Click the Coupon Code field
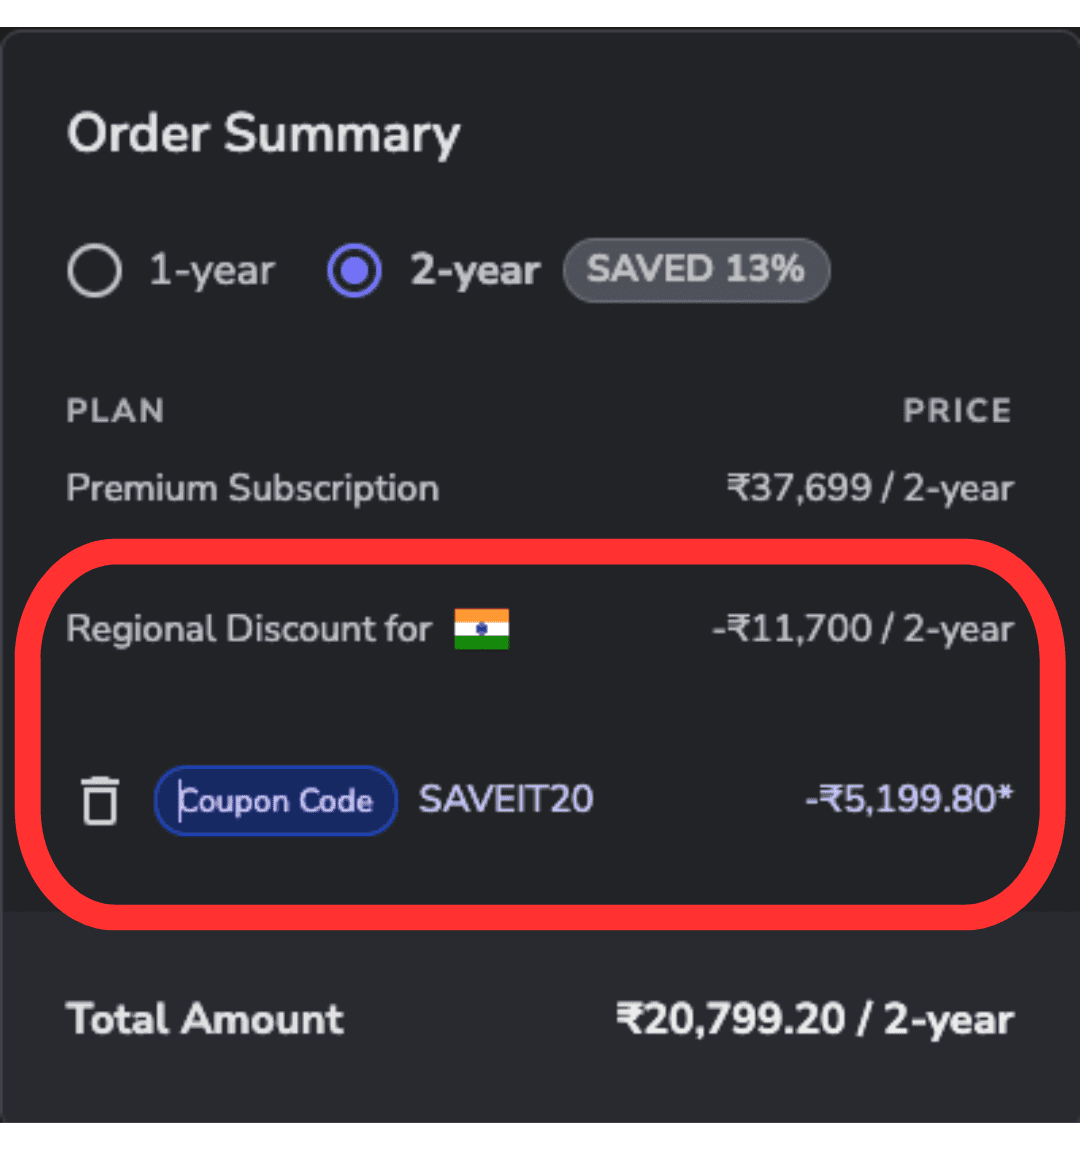The image size is (1080, 1150). pos(276,800)
